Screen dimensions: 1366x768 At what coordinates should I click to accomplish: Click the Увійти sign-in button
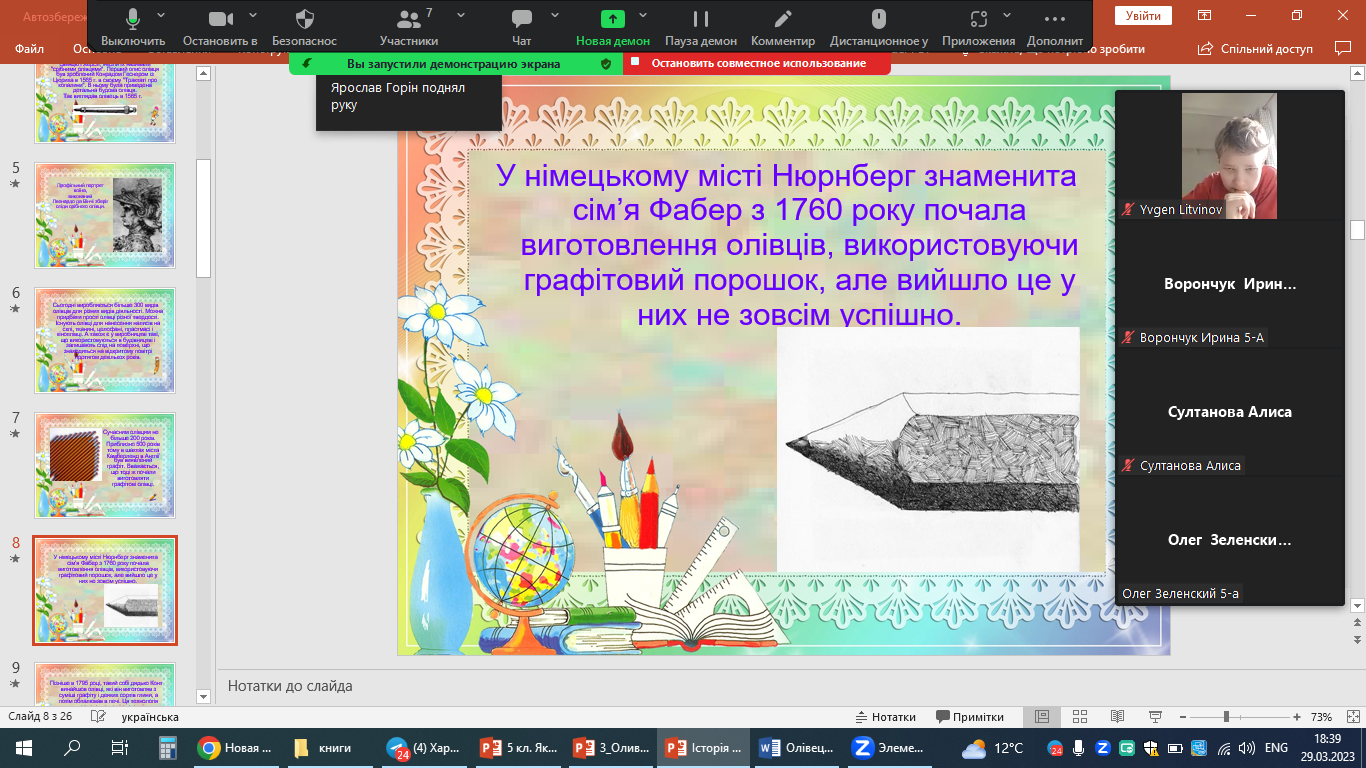coord(1143,16)
